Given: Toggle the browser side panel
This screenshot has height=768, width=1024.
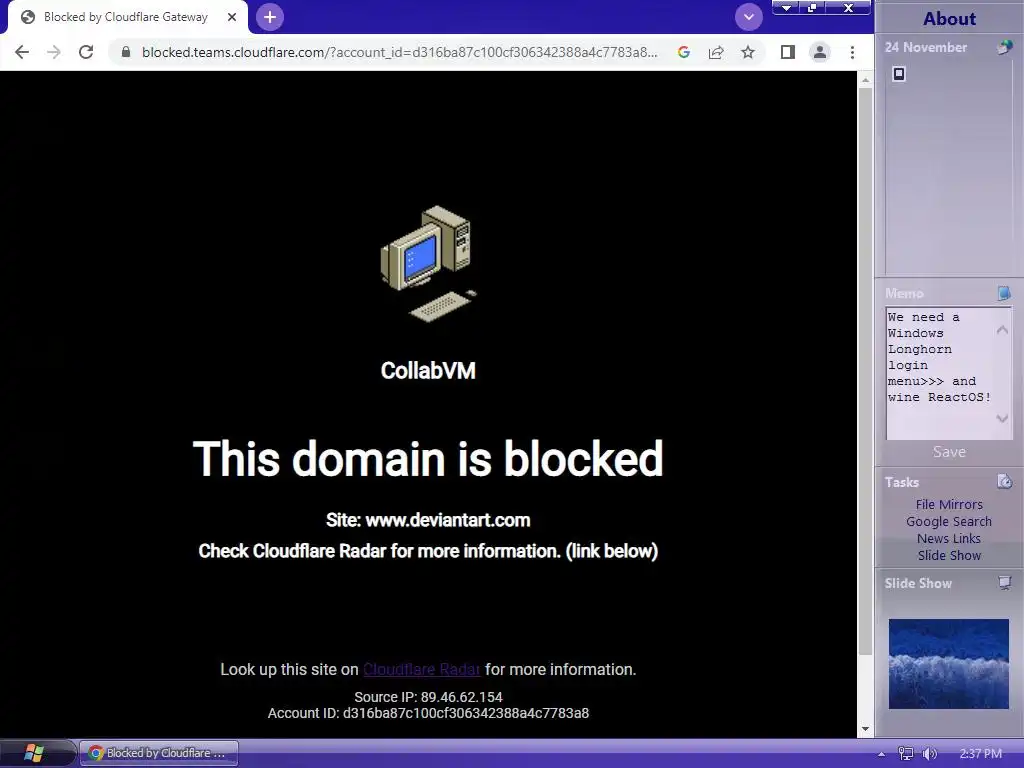Looking at the screenshot, I should 788,52.
